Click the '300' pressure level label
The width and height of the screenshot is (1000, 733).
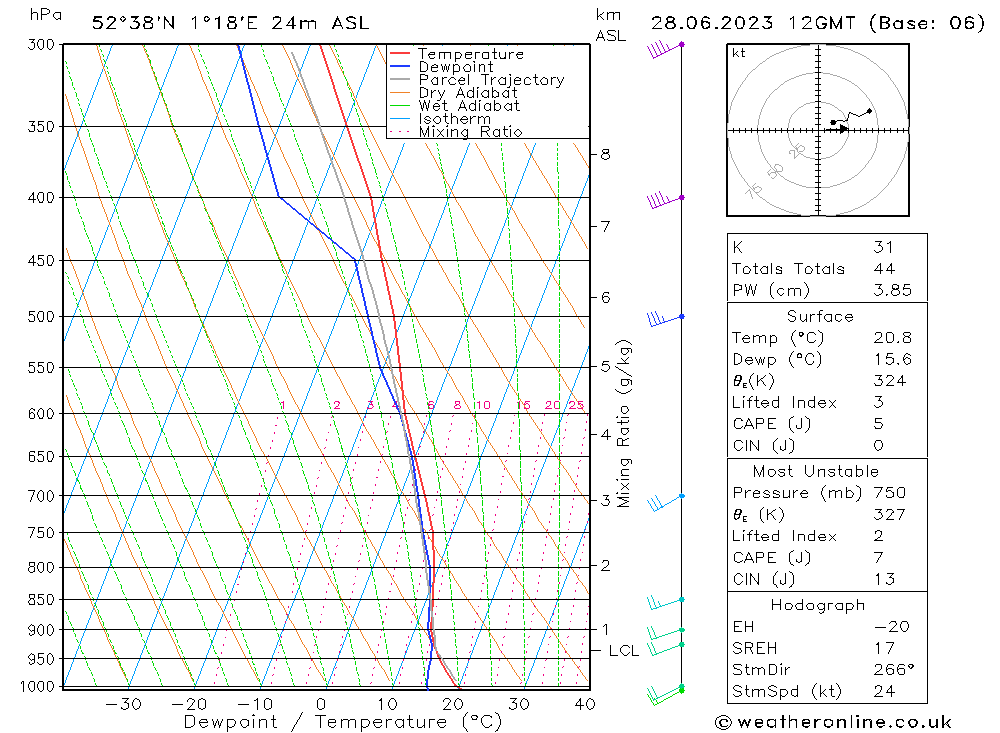coord(41,45)
